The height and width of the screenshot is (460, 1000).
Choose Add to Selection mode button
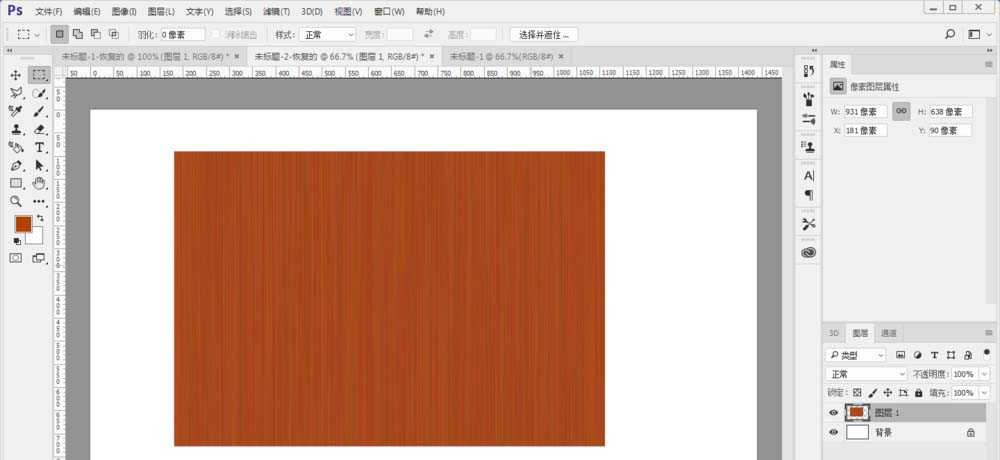pos(78,34)
